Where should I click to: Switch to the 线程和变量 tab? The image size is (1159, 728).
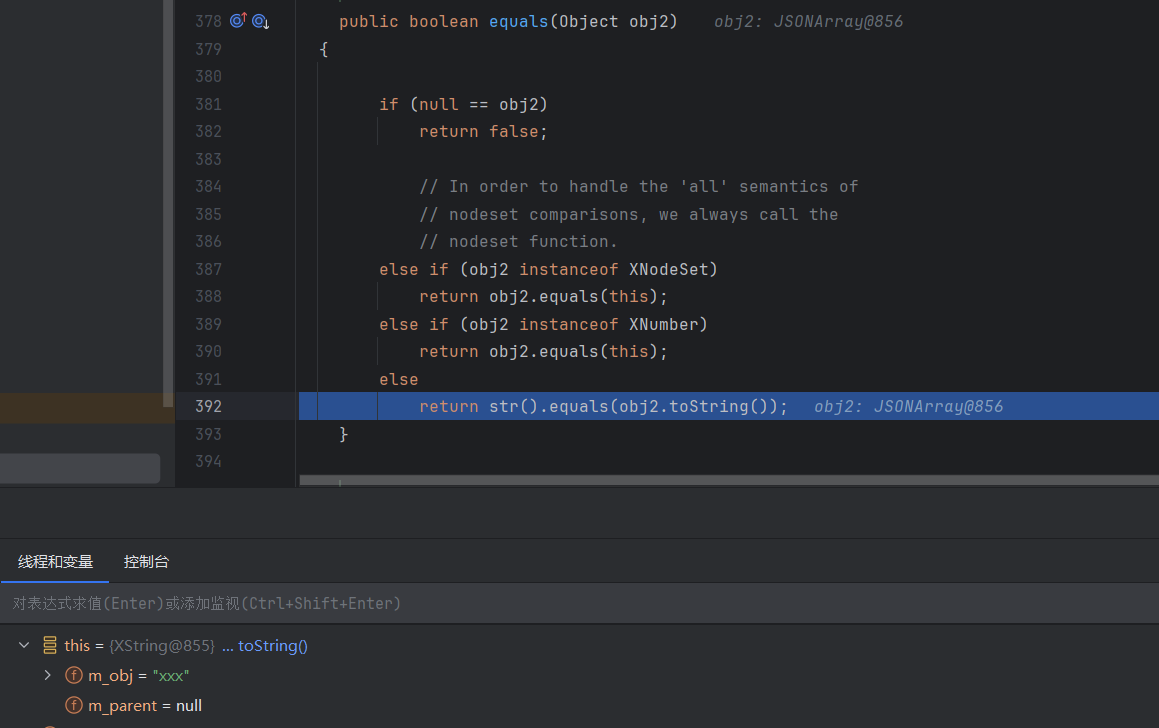click(55, 562)
